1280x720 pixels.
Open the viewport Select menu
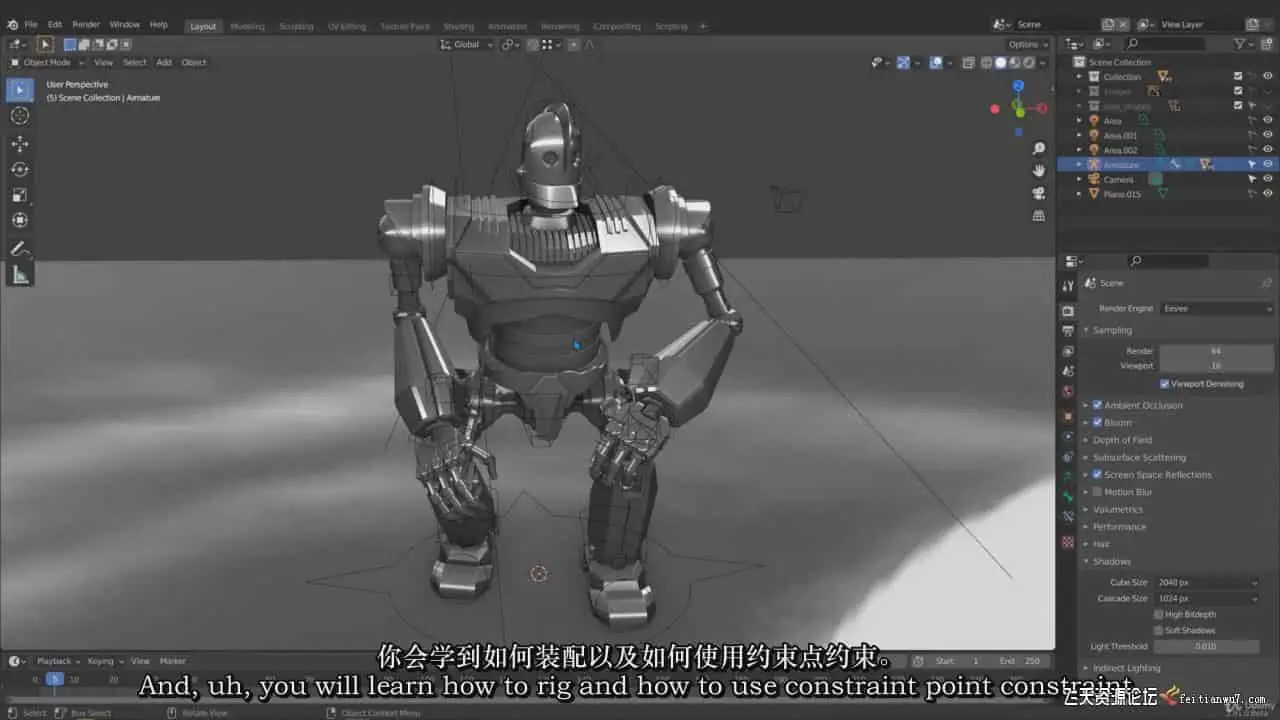point(135,62)
